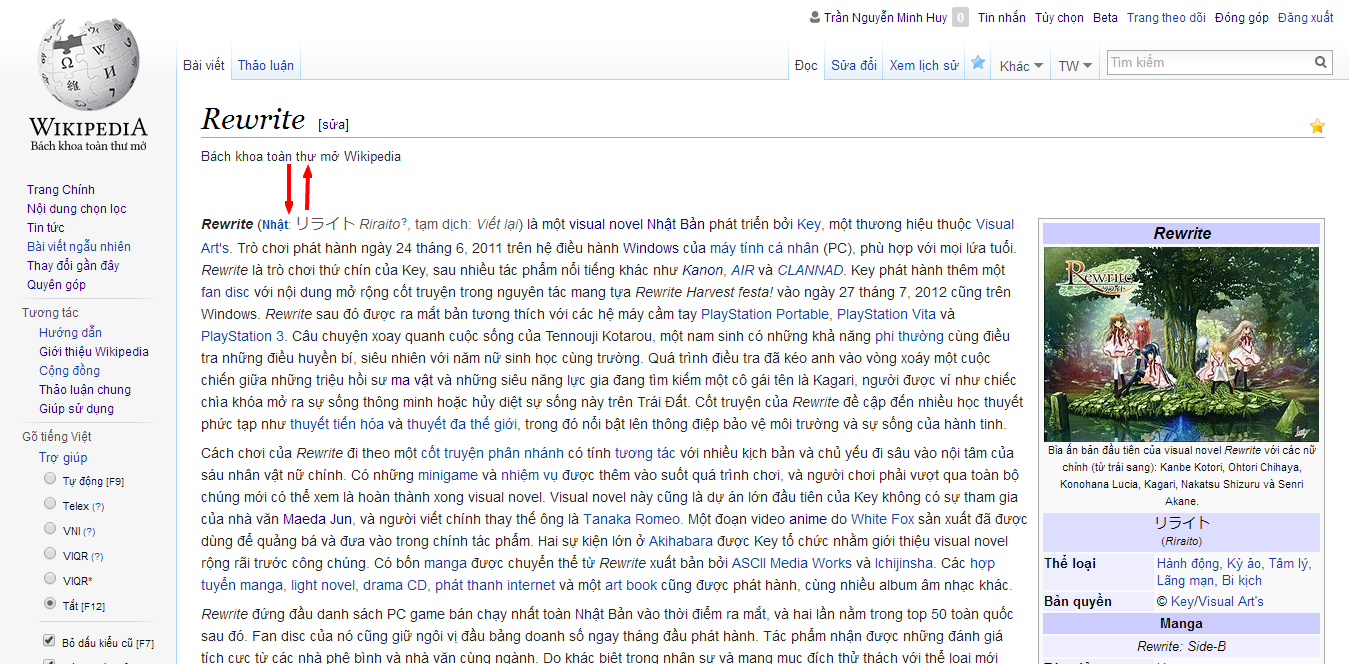
Task: Click the Nhật link before the Japanese title
Action: tap(275, 224)
